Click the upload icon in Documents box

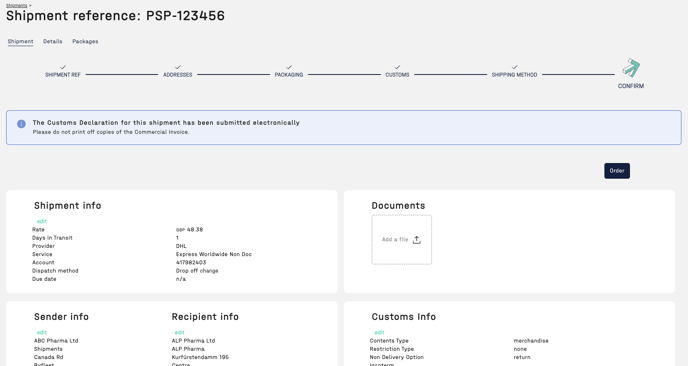[416, 240]
